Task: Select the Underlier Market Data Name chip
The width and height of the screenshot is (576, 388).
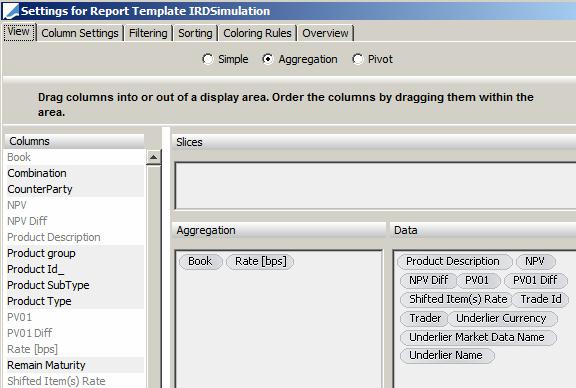Action: [478, 337]
